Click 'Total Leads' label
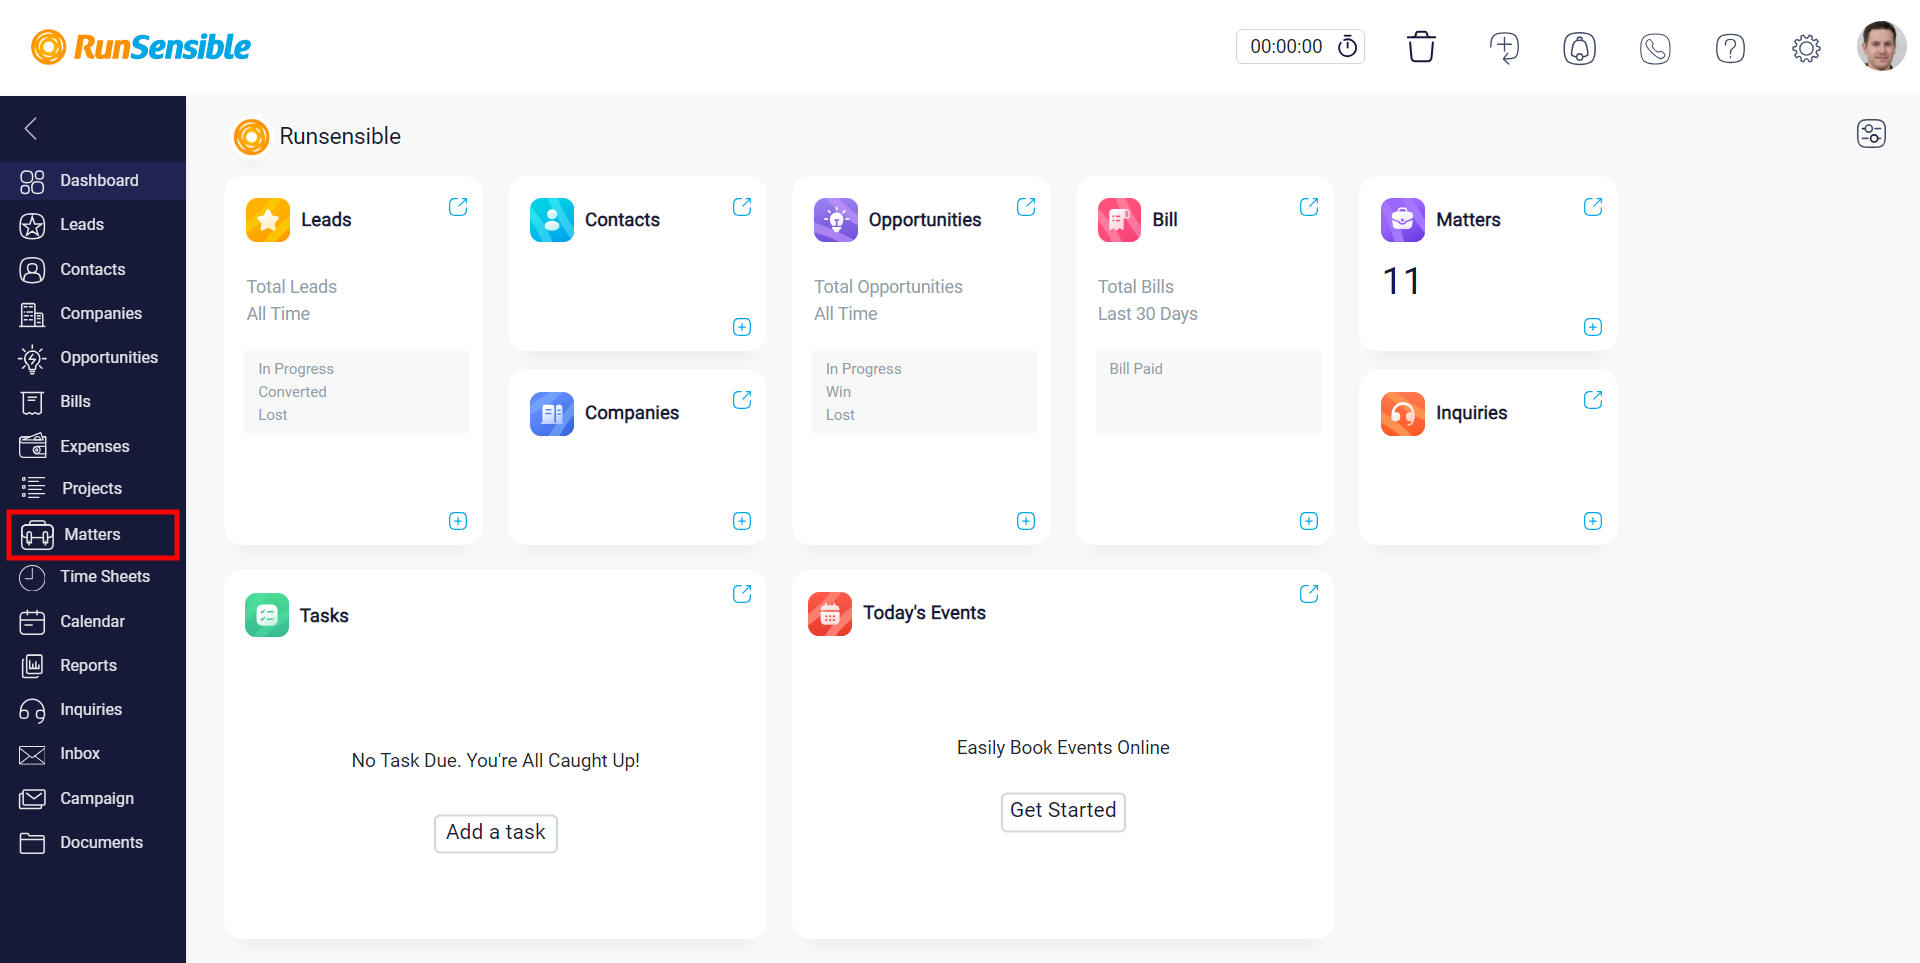Image resolution: width=1920 pixels, height=963 pixels. pos(292,287)
